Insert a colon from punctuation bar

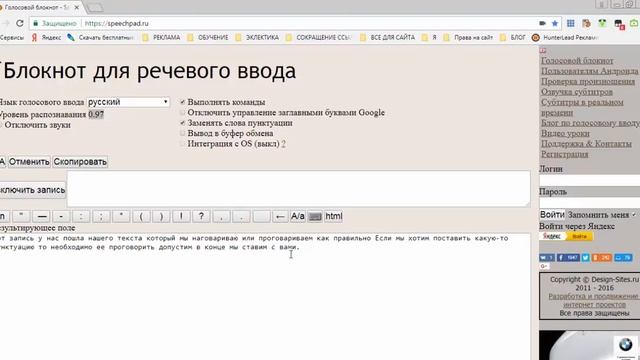click(81, 216)
